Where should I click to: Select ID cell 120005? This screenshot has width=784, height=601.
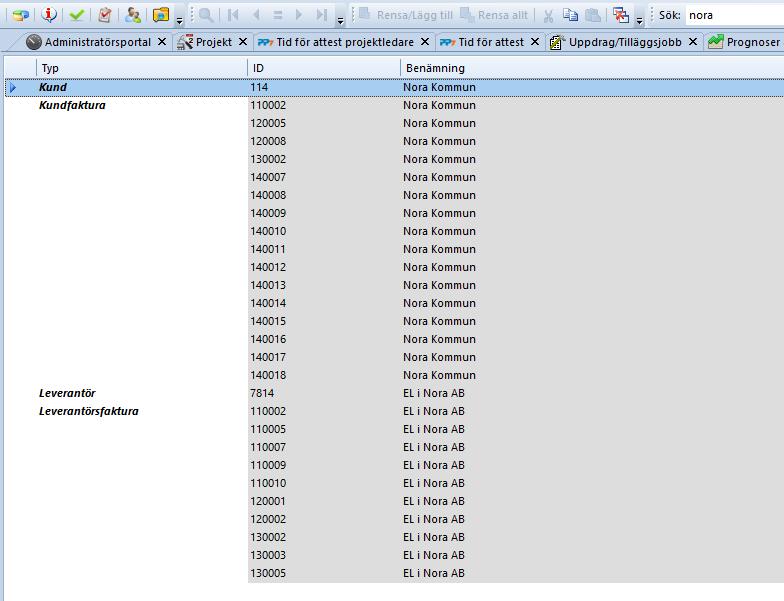(324, 123)
